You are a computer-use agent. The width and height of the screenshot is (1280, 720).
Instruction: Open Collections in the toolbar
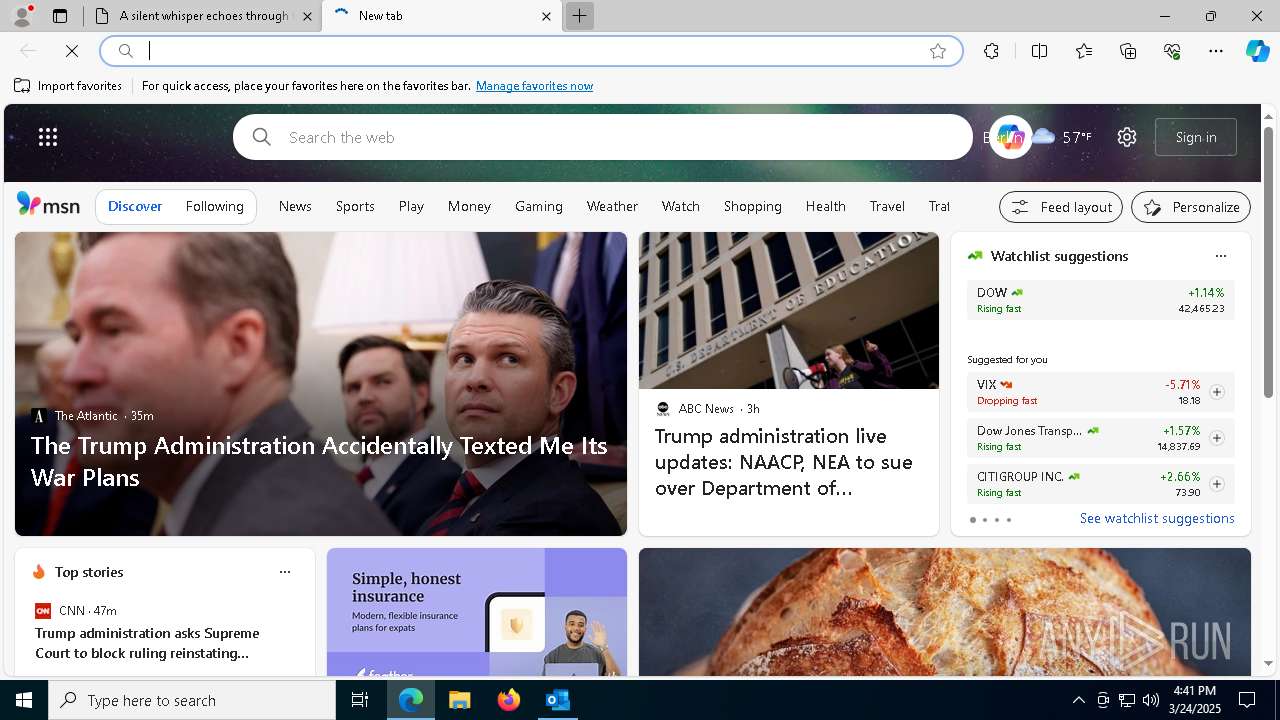click(x=1128, y=51)
